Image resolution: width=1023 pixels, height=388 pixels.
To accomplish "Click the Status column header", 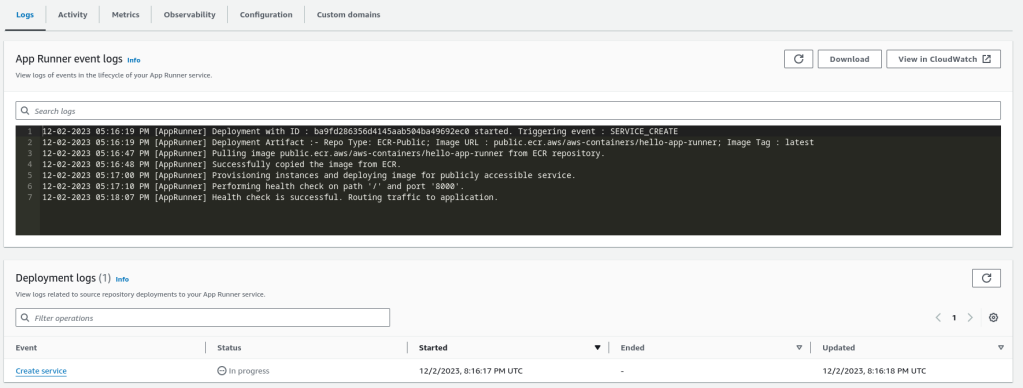I will pos(229,348).
